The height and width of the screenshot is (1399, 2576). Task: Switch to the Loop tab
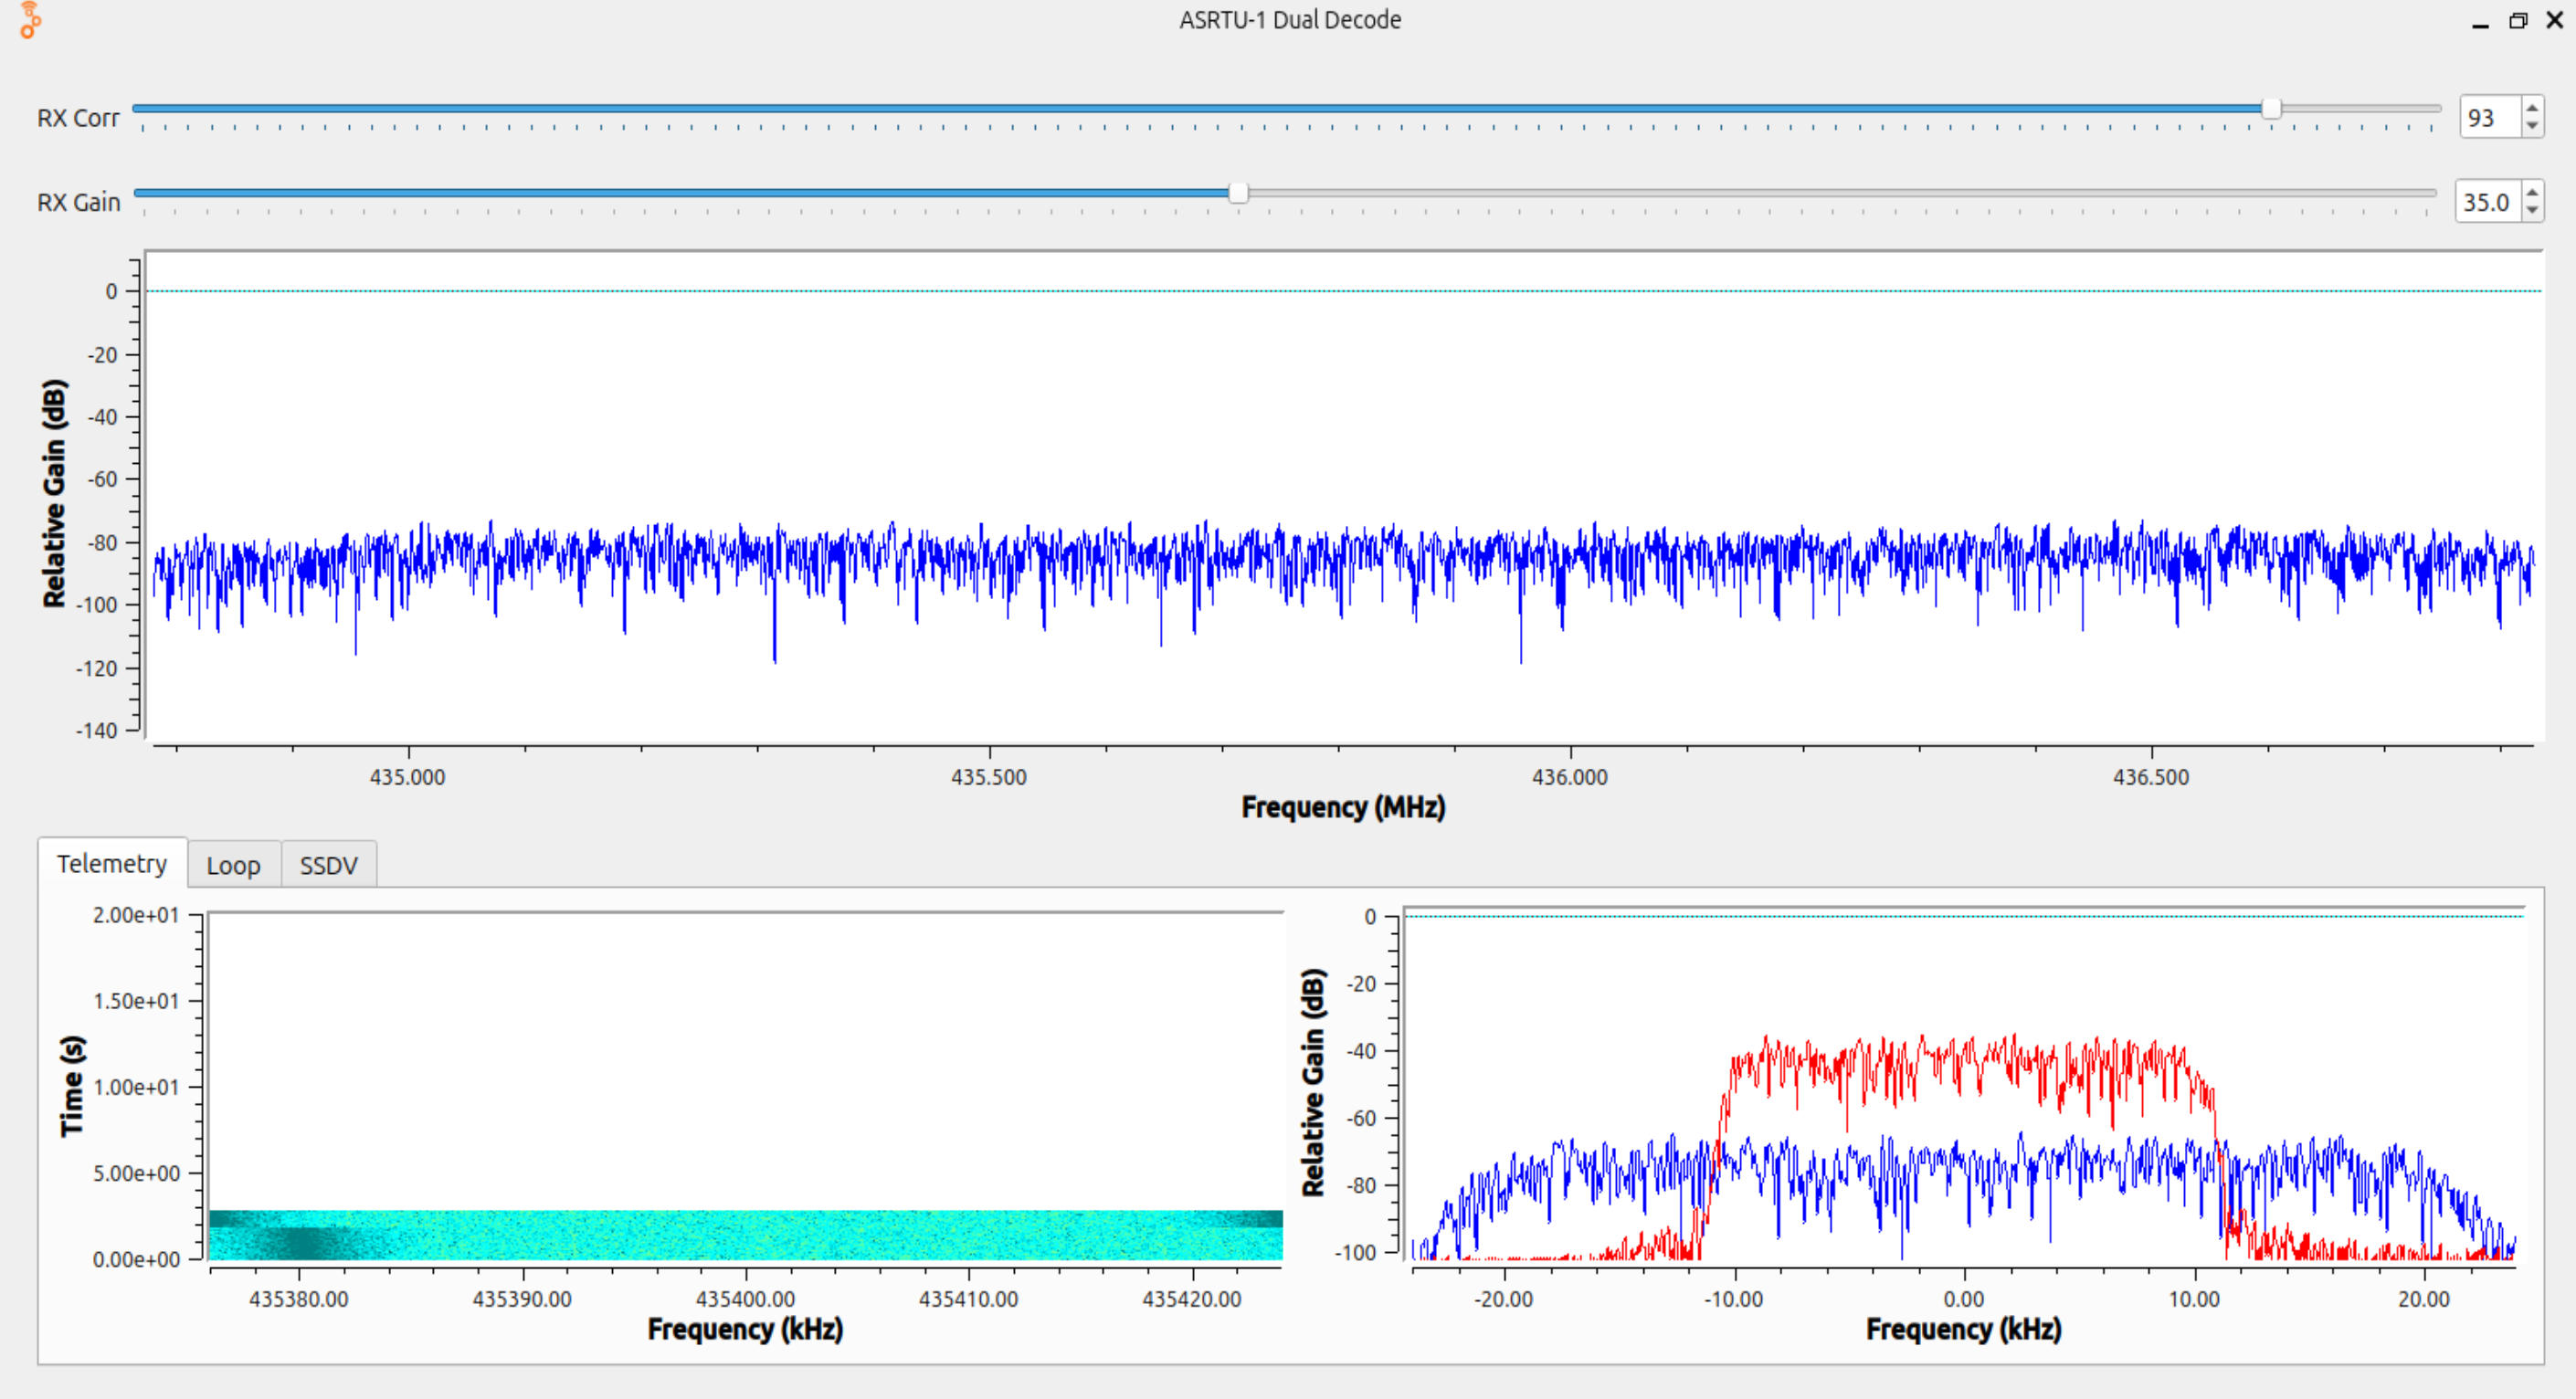pos(233,865)
